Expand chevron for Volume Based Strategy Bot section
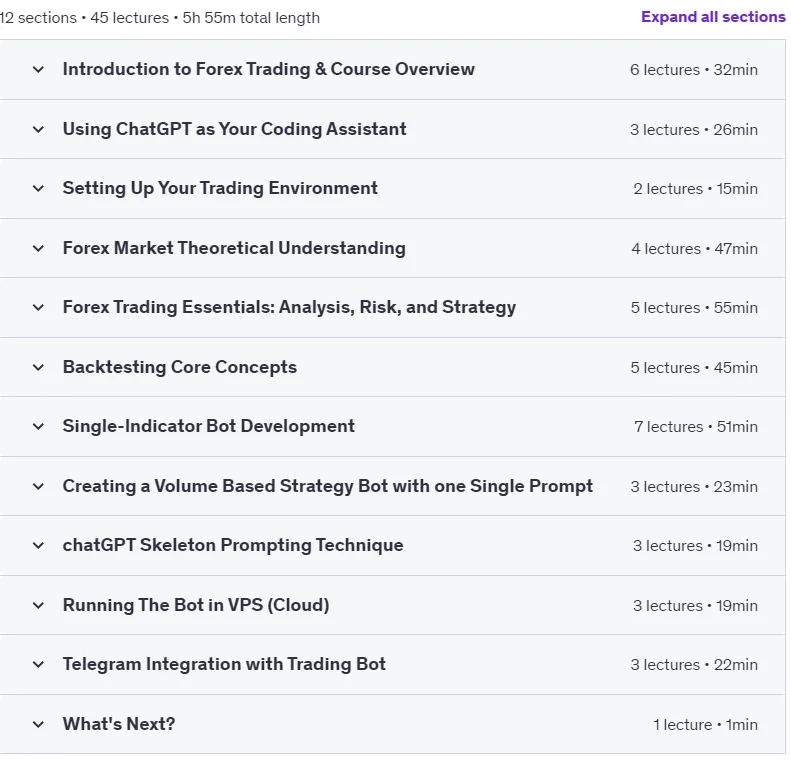Image resolution: width=791 pixels, height=761 pixels. pyautogui.click(x=38, y=487)
